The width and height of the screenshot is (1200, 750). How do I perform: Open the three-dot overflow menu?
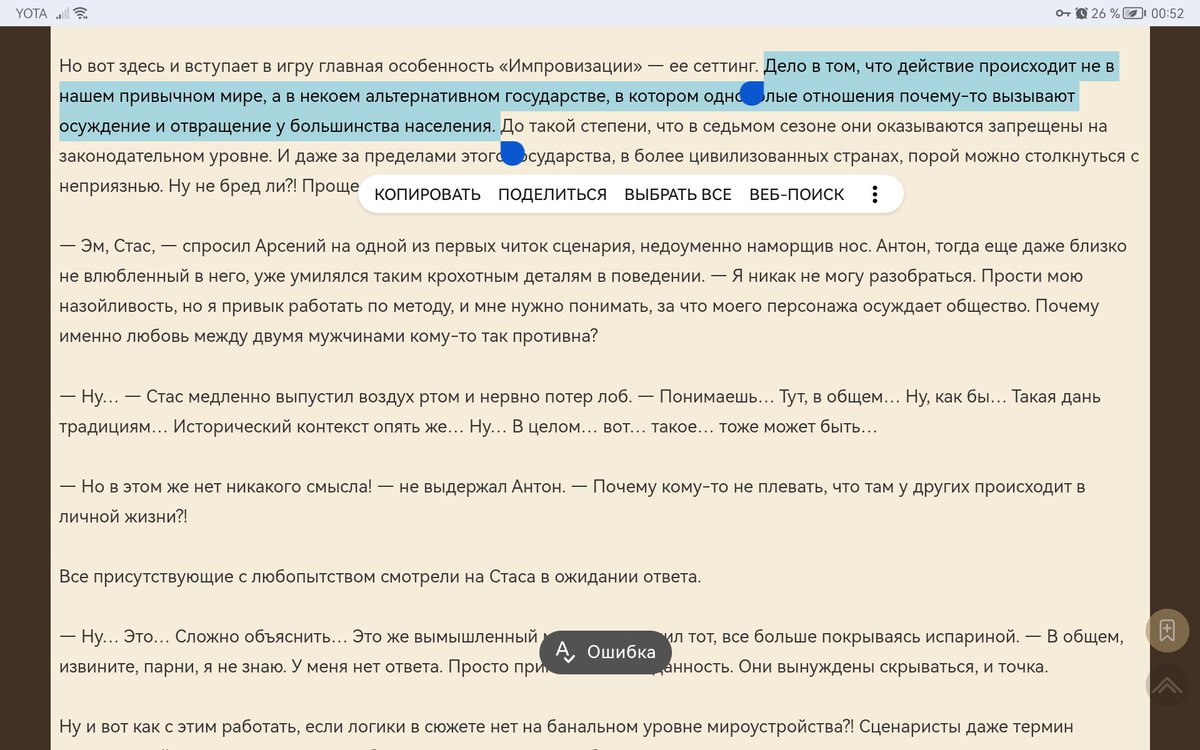[875, 194]
